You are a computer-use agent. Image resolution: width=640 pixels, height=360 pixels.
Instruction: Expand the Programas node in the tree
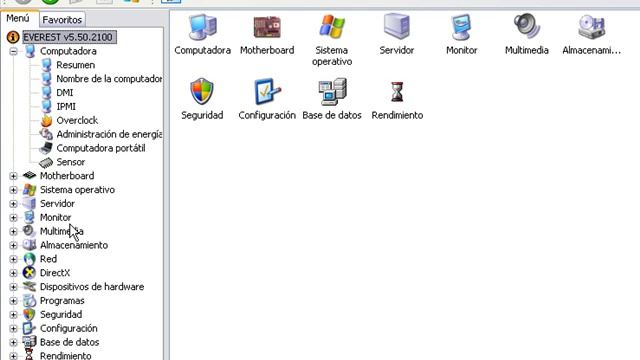coord(13,301)
